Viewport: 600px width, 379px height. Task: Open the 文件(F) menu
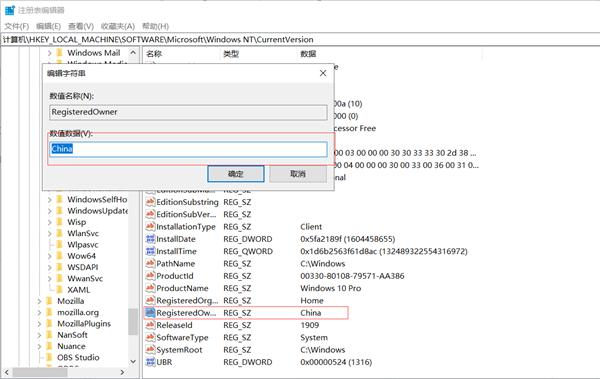pyautogui.click(x=16, y=26)
